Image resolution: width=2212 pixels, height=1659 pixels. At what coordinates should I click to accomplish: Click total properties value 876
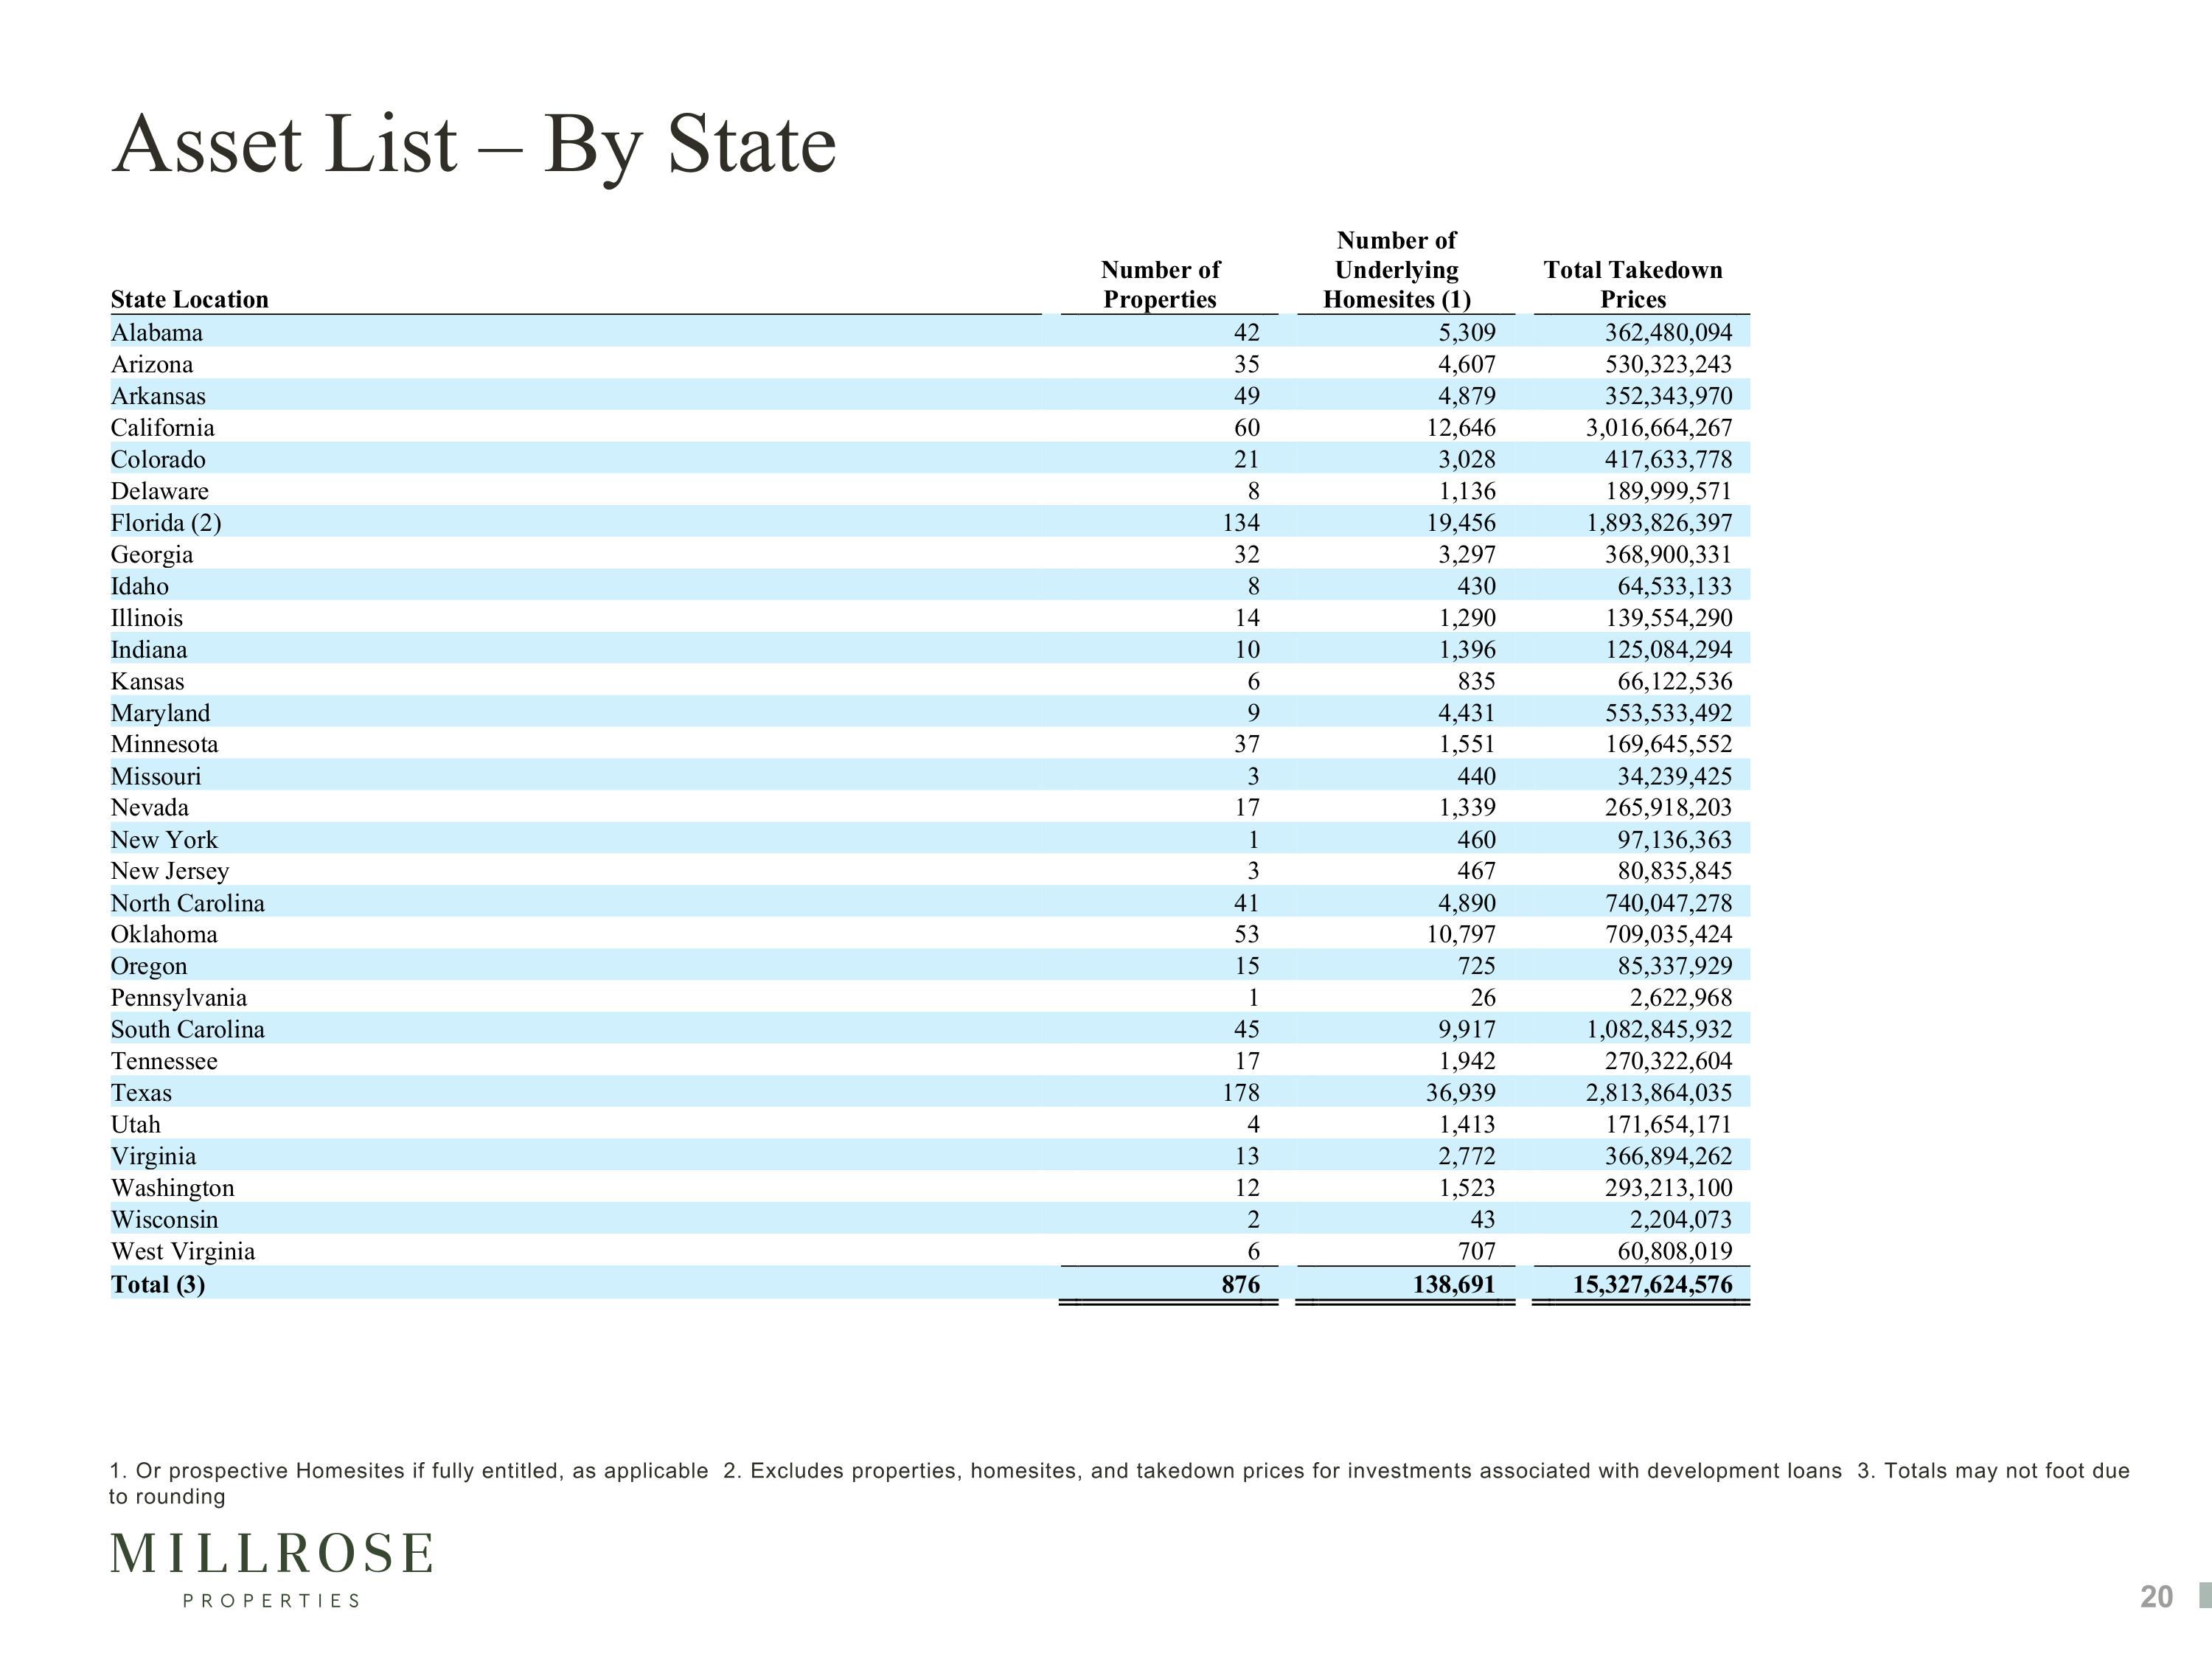[1240, 1284]
